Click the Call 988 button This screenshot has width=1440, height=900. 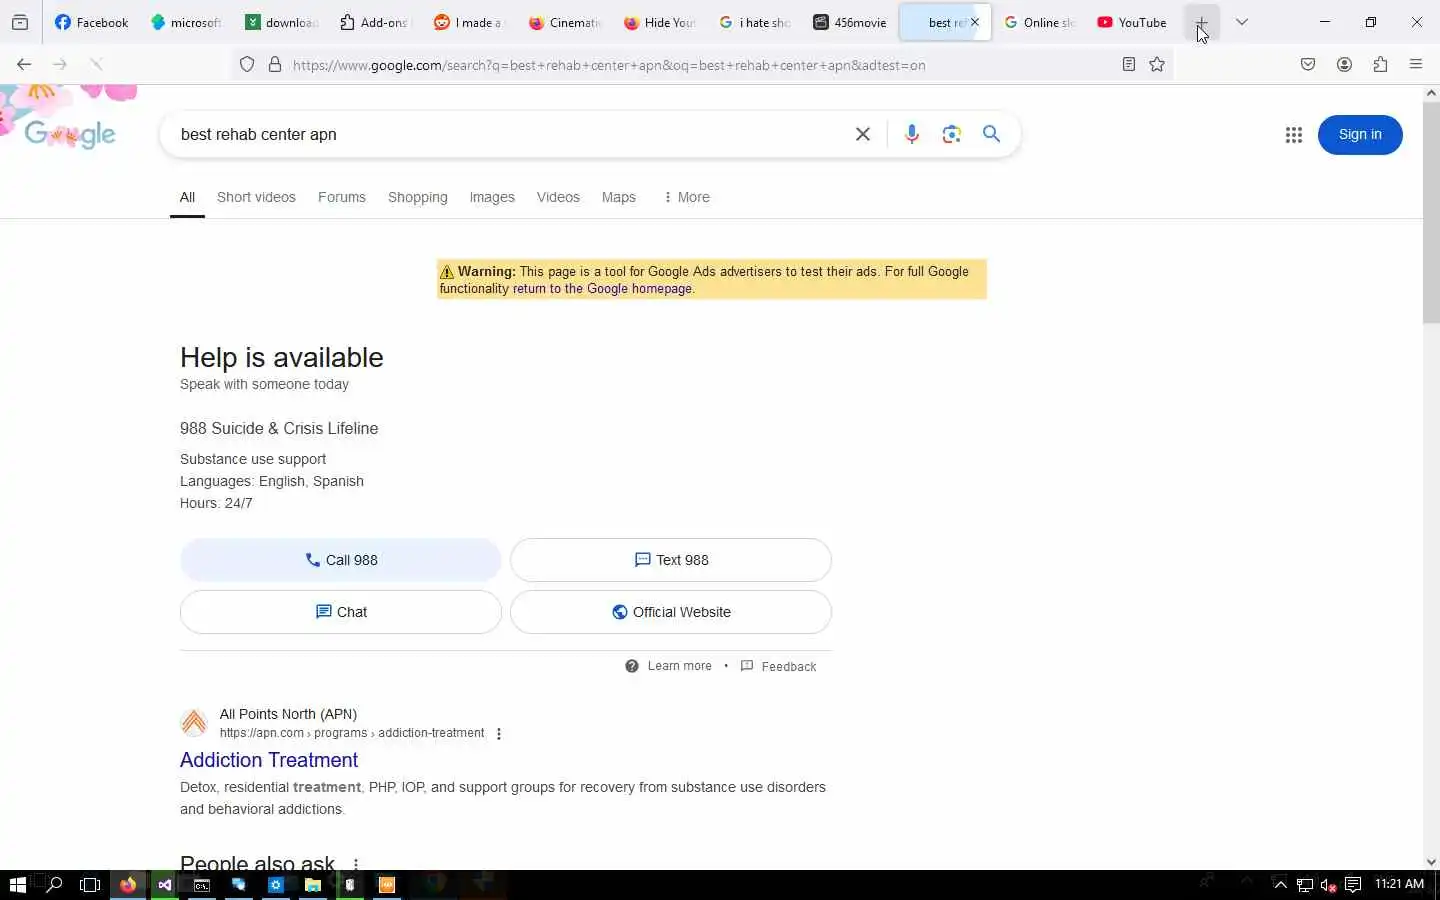[341, 560]
